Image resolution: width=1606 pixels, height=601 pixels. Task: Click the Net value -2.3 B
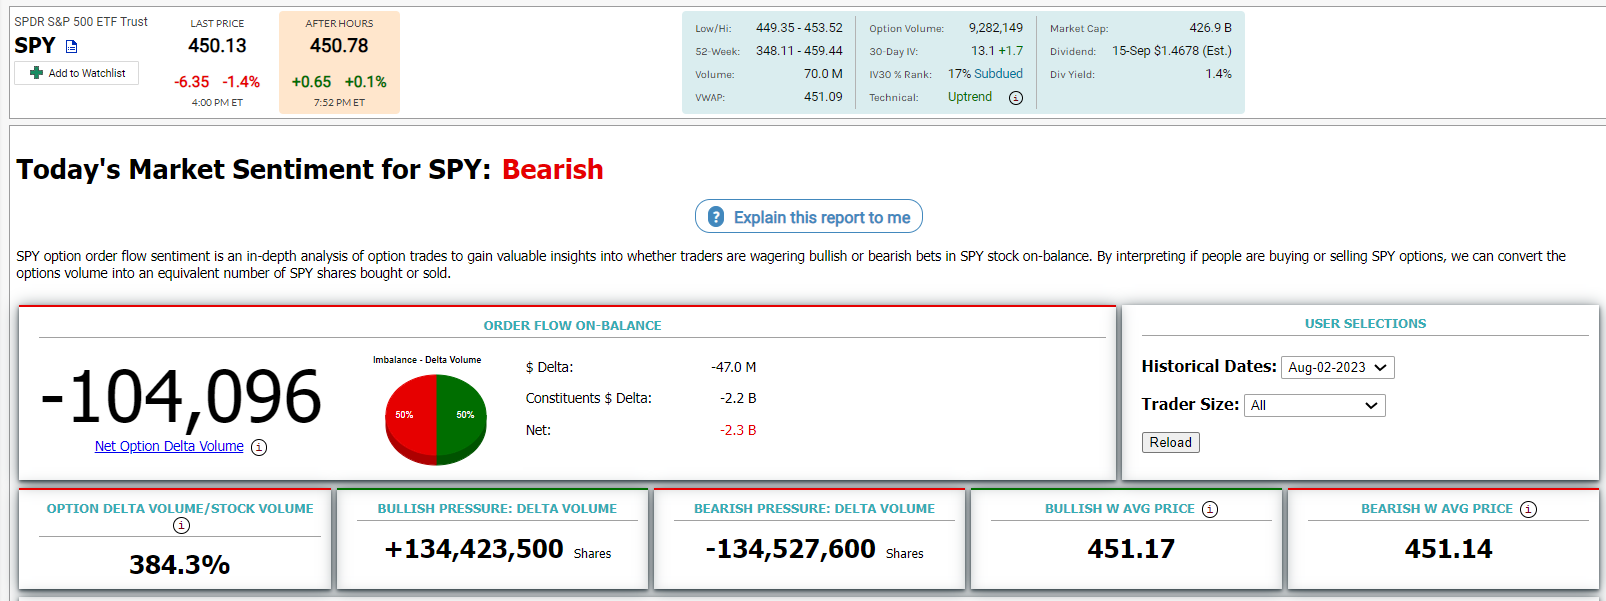point(738,430)
